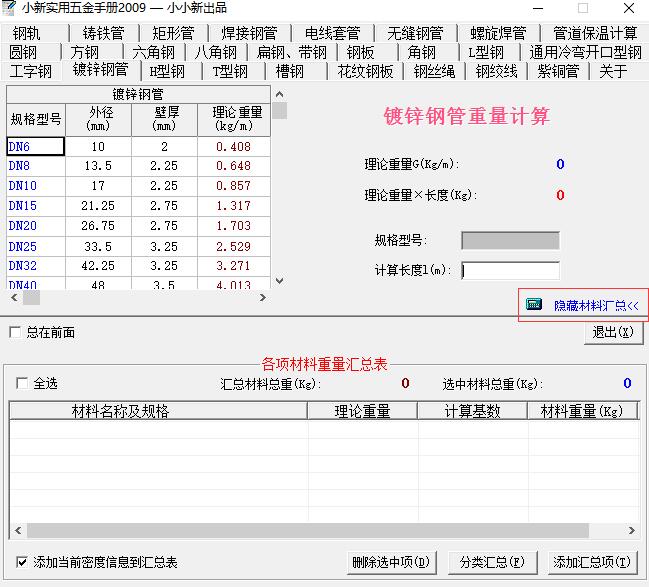This screenshot has height=587, width=649.
Task: Select the DN10 specification cell
Action: point(36,186)
